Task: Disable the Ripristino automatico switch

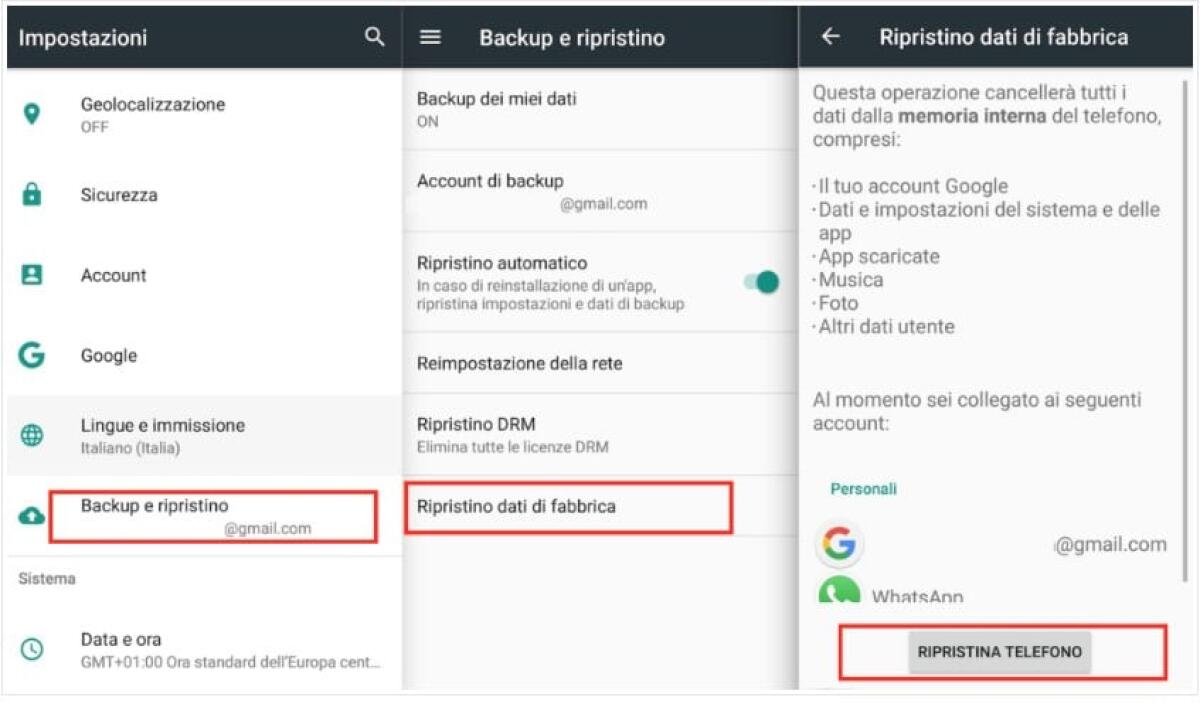Action: (762, 282)
